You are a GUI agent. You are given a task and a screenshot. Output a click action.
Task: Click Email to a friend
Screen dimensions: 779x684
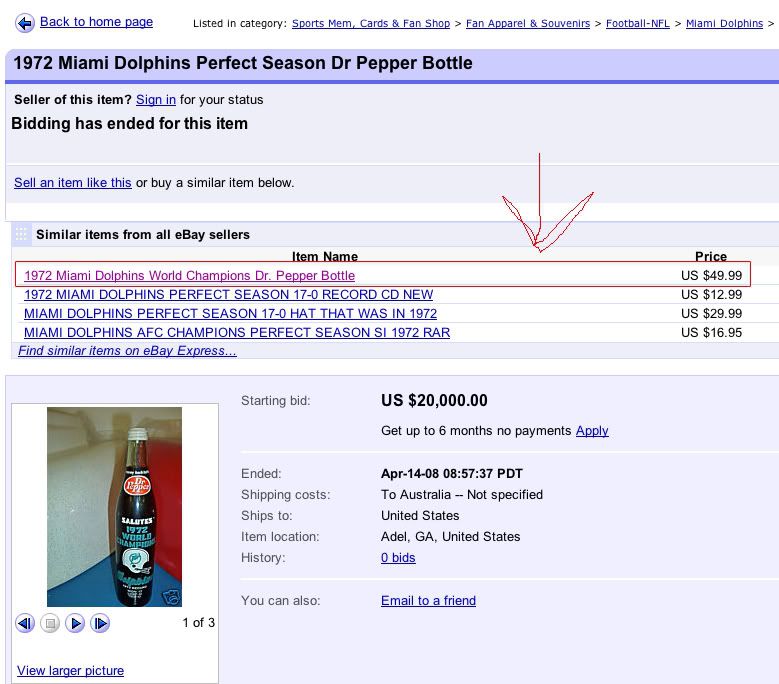[x=428, y=601]
